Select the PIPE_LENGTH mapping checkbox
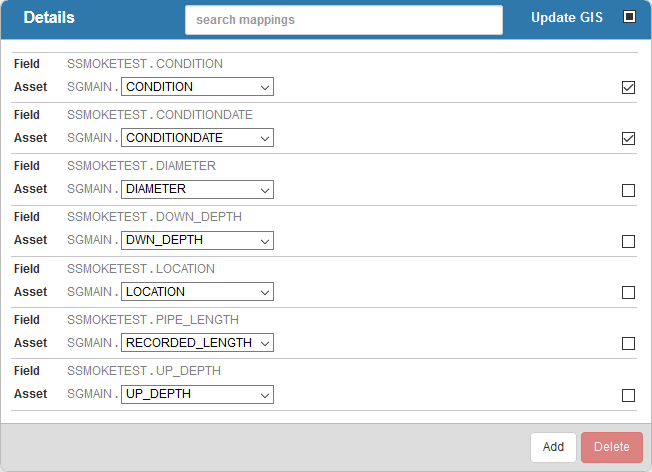The image size is (652, 472). (628, 343)
